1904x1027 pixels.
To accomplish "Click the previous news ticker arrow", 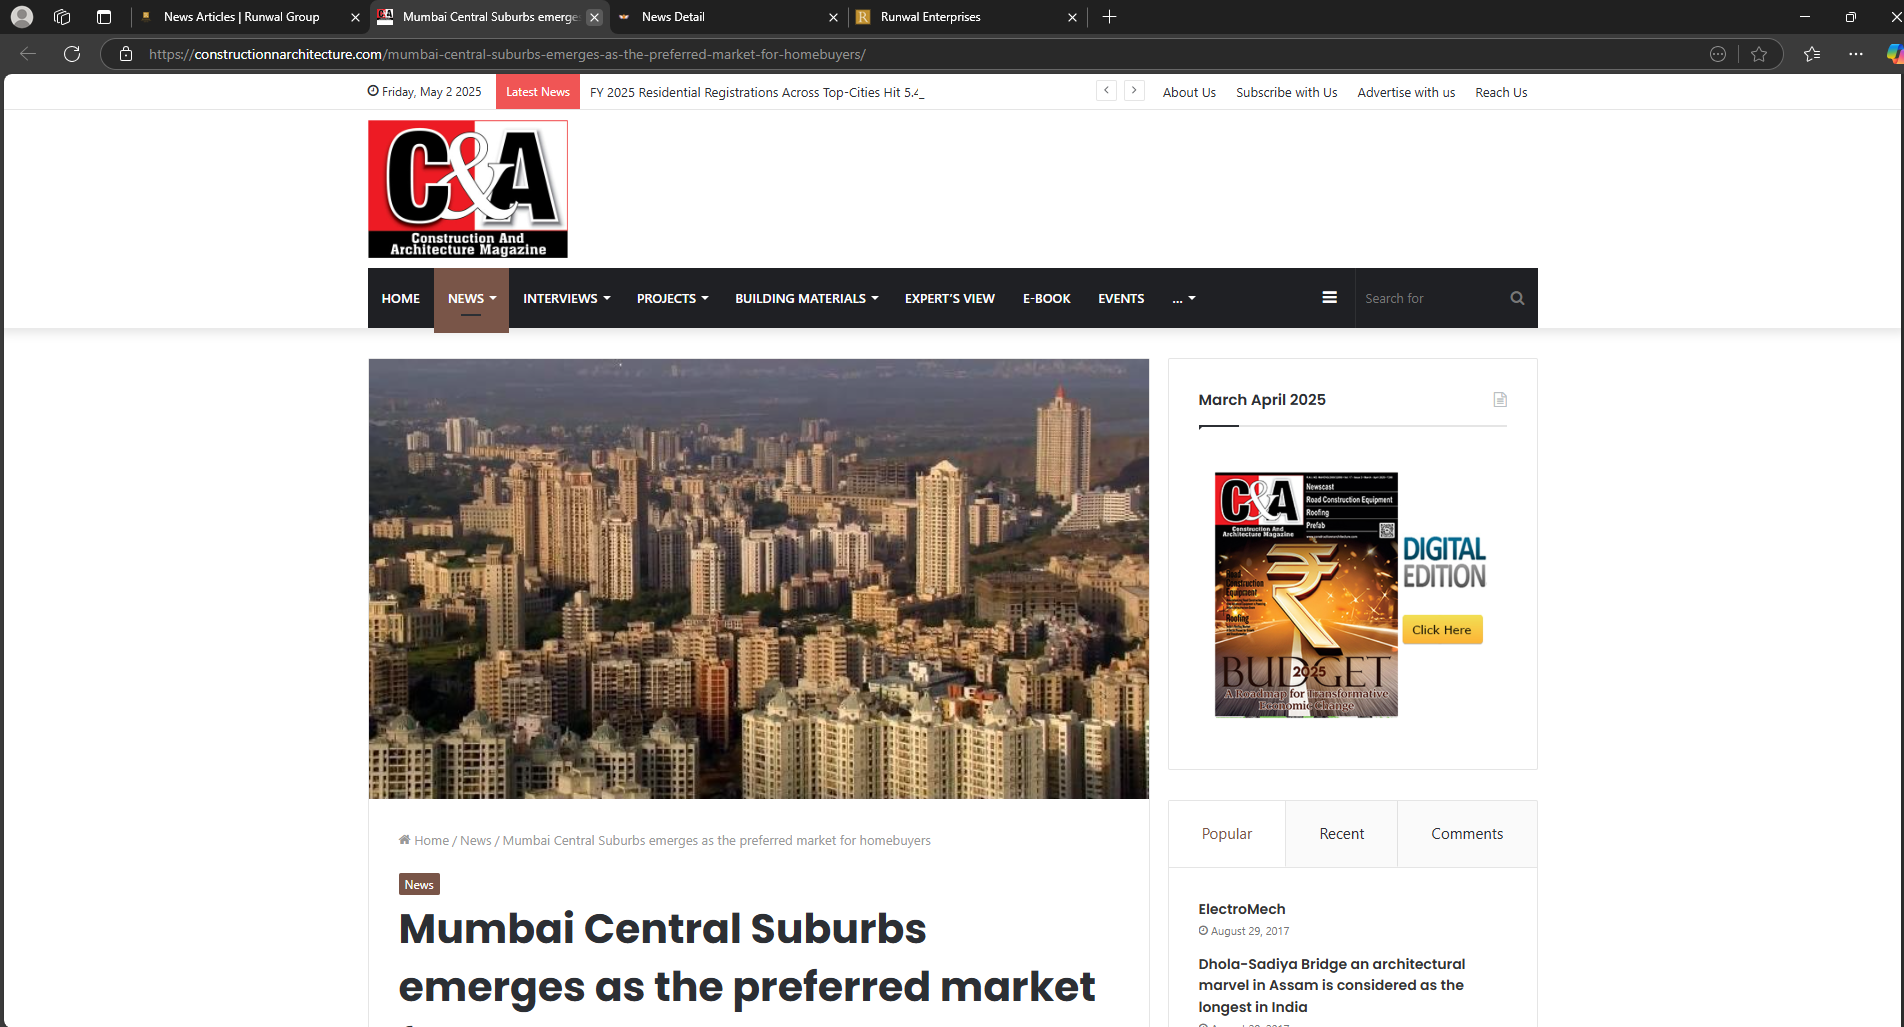I will tap(1106, 91).
